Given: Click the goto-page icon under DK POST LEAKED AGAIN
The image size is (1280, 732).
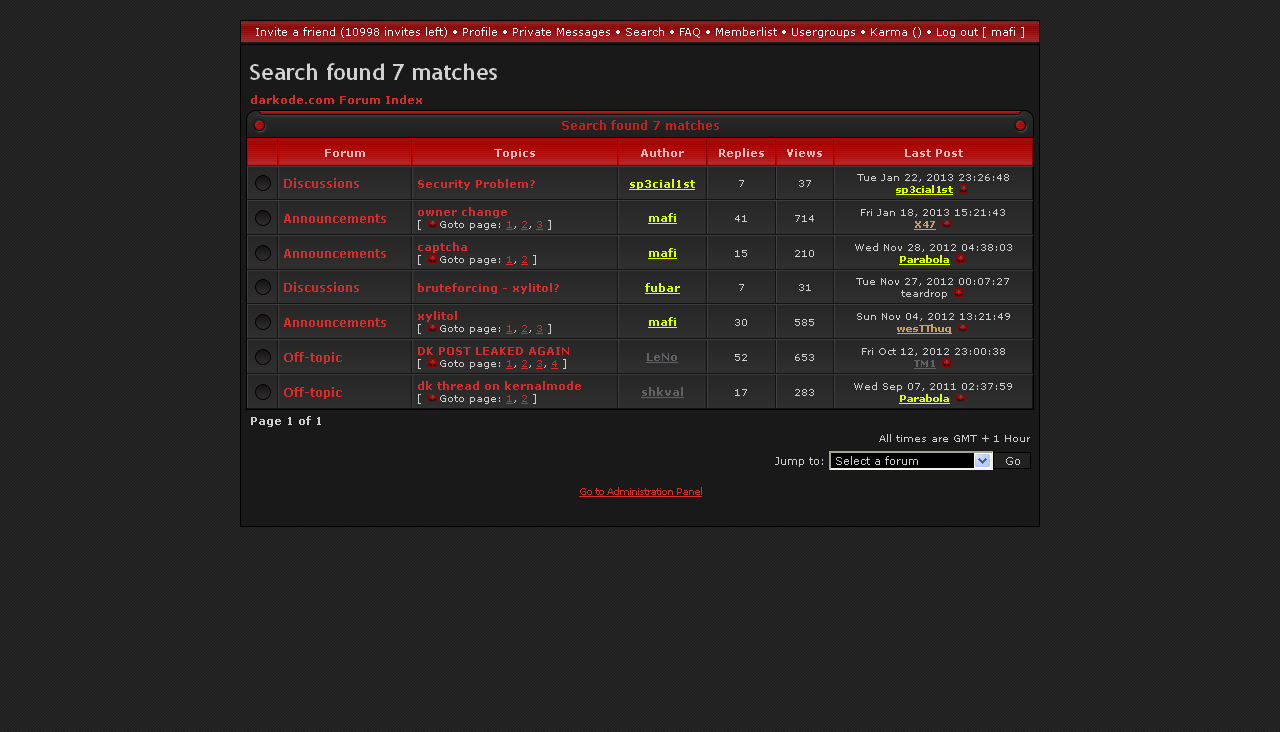Looking at the screenshot, I should click(x=432, y=364).
